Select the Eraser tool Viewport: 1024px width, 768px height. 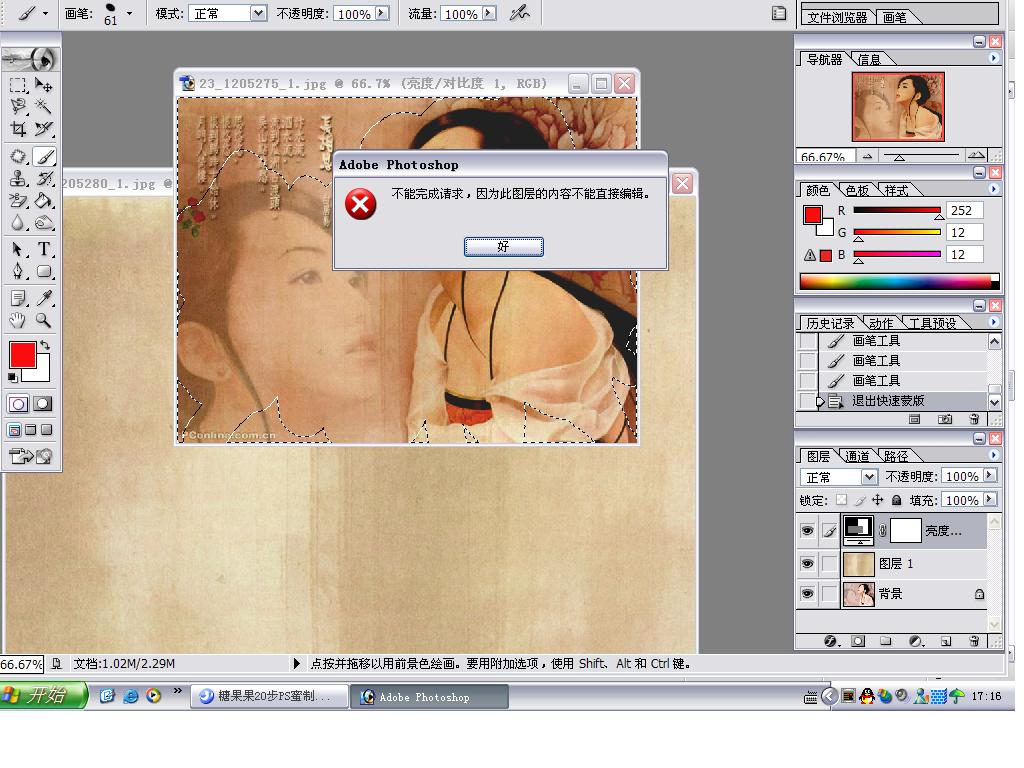pos(18,200)
